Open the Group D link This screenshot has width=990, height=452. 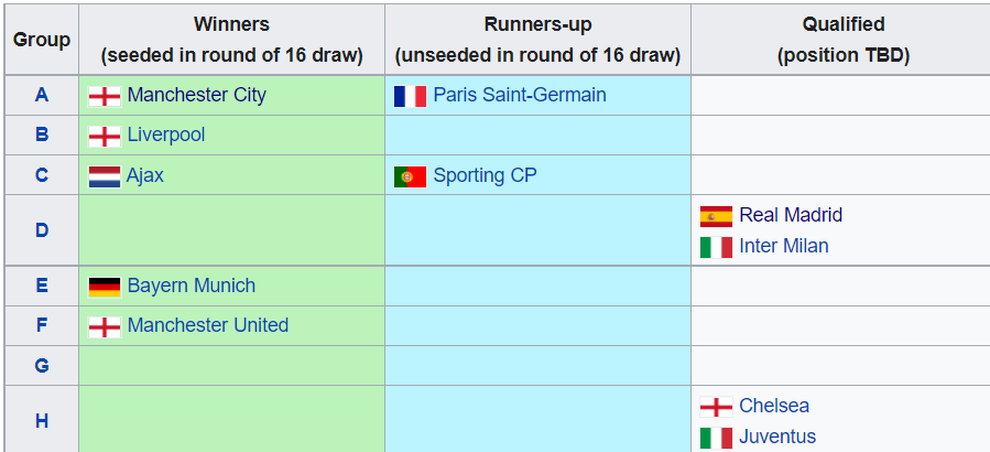42,231
